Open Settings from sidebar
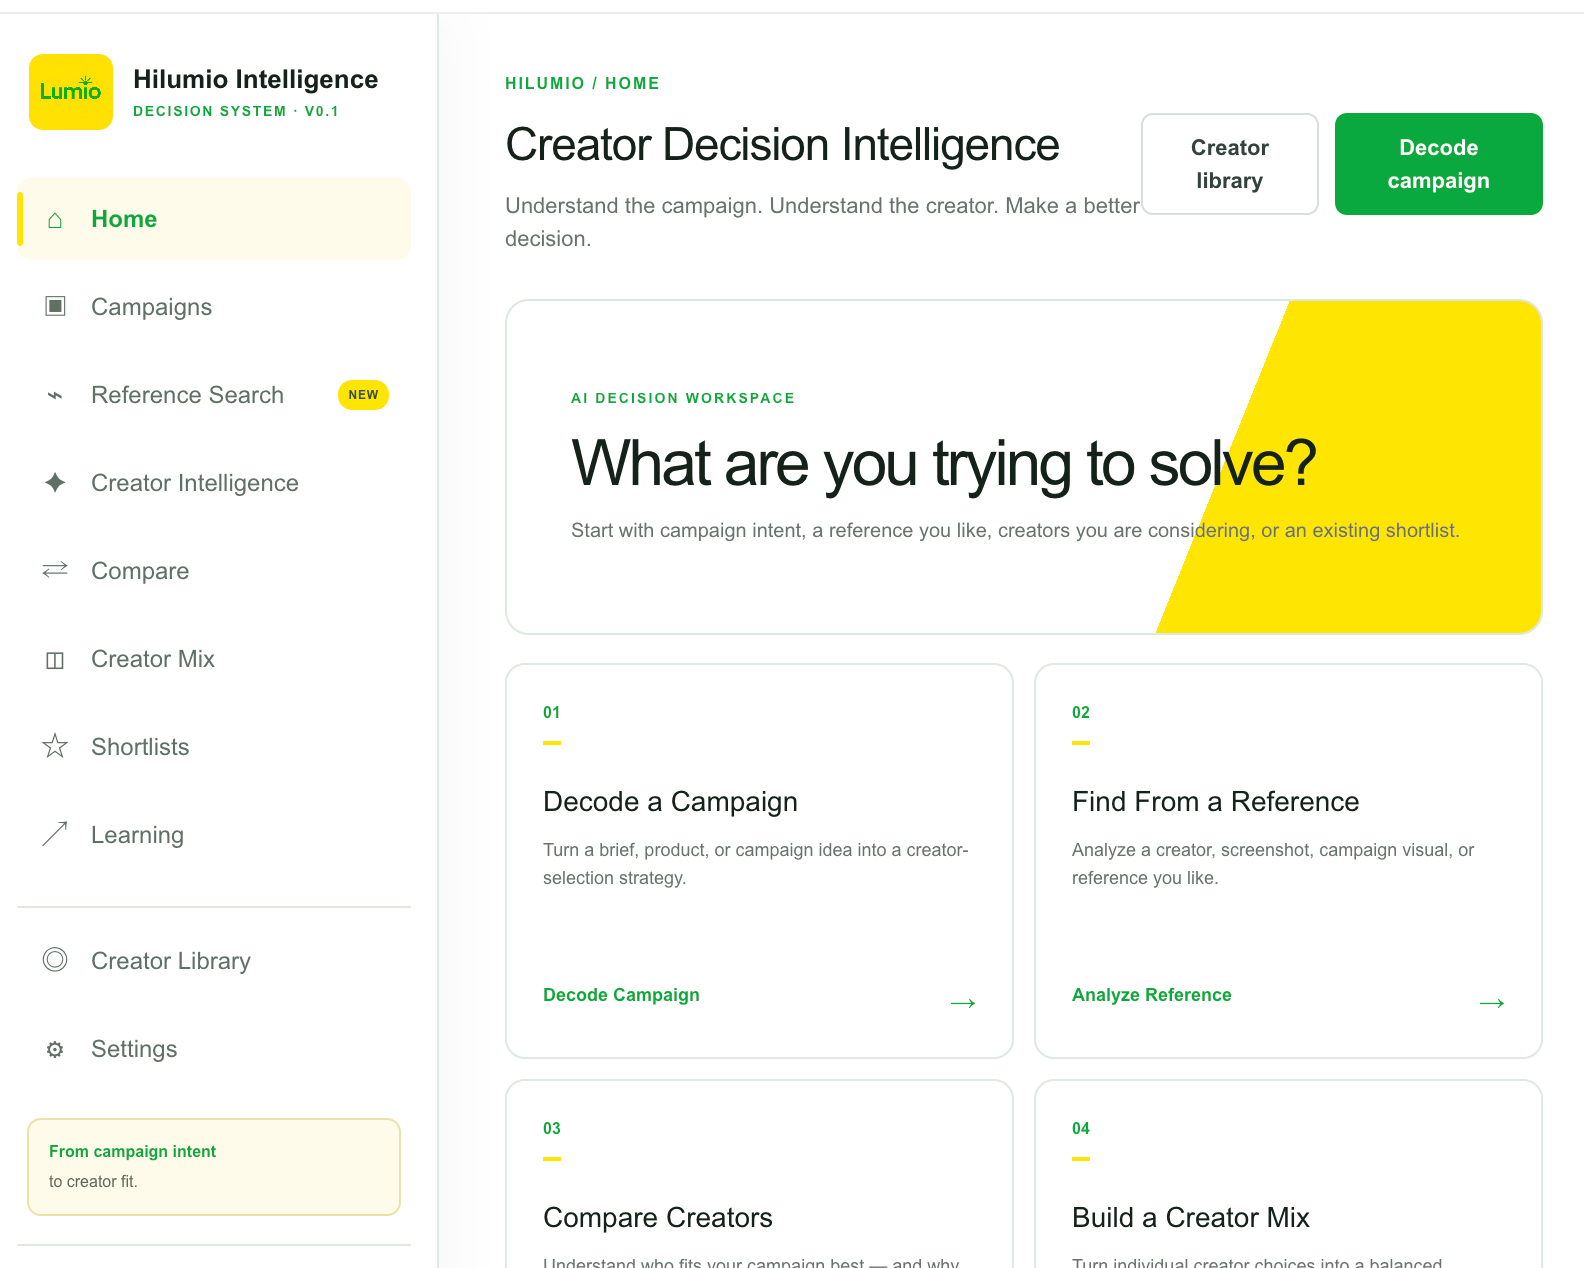This screenshot has height=1268, width=1584. click(x=214, y=1049)
